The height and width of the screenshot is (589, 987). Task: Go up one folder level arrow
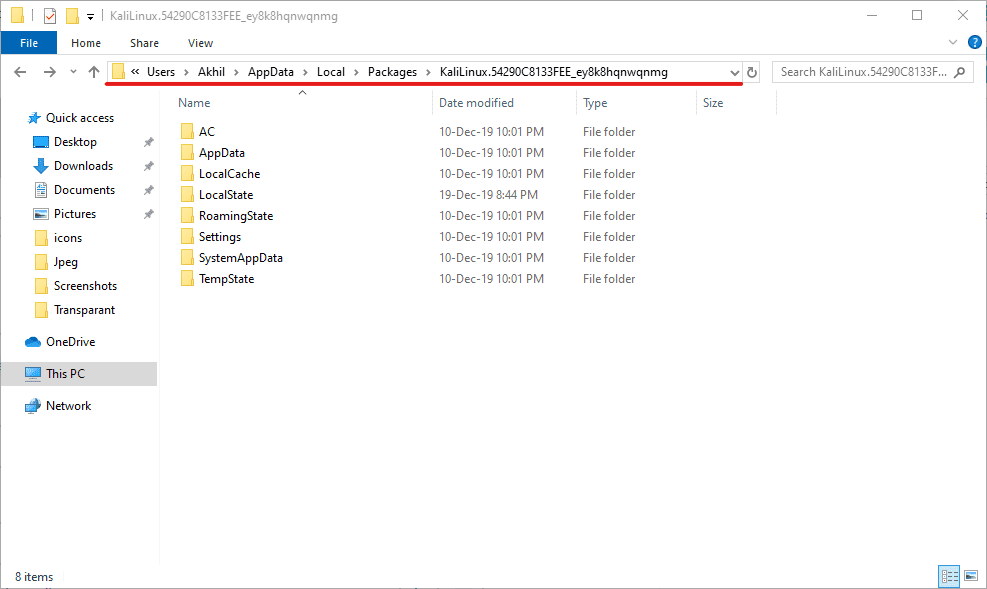[94, 72]
